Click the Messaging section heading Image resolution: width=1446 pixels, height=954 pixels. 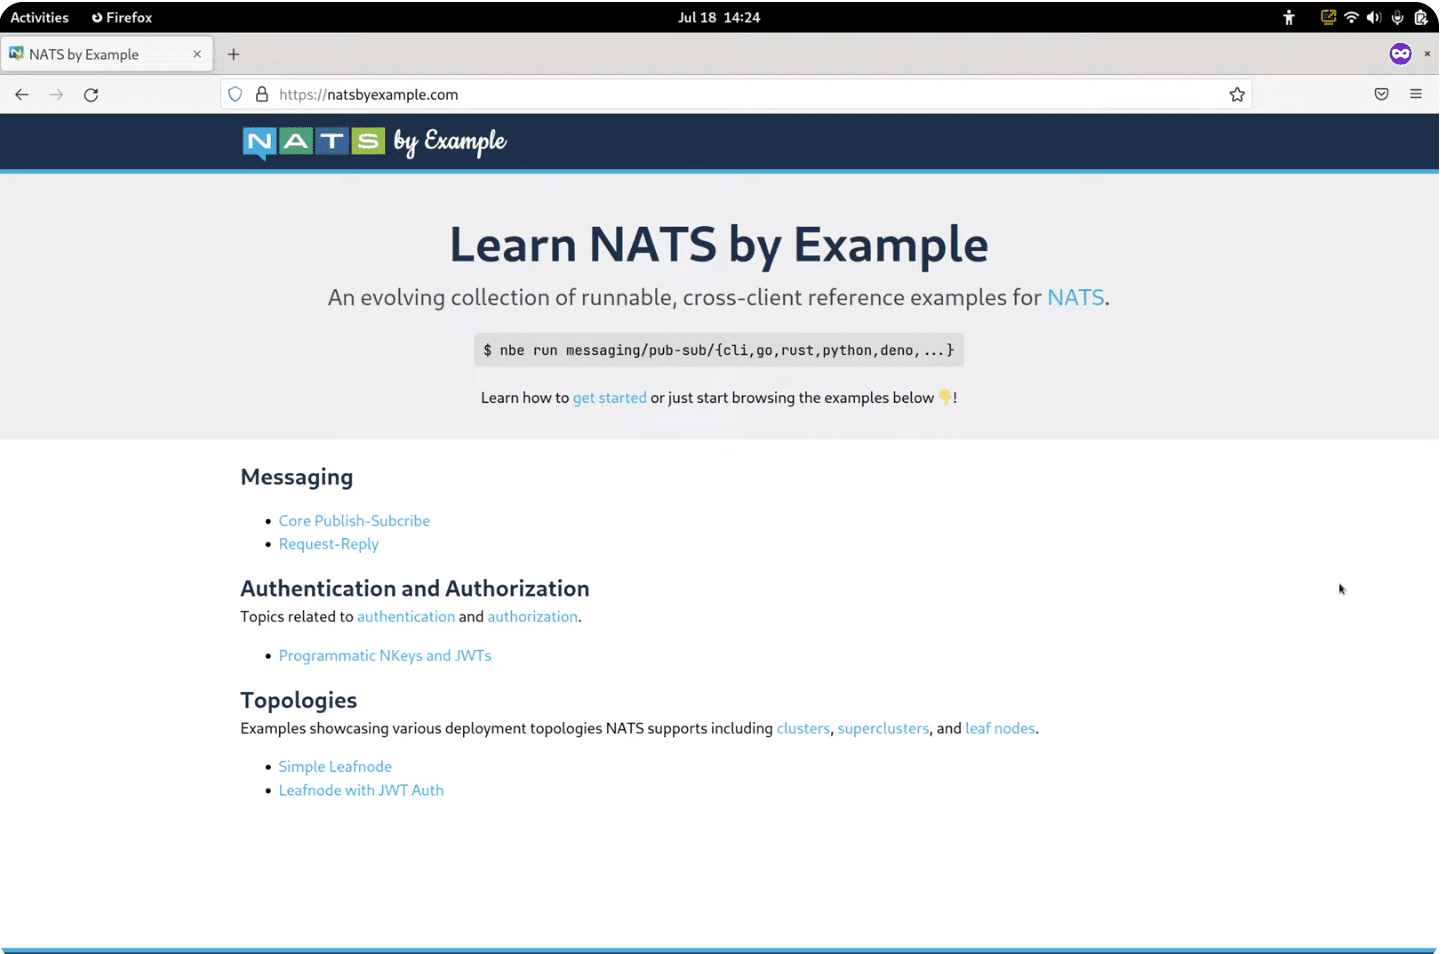[x=297, y=477]
